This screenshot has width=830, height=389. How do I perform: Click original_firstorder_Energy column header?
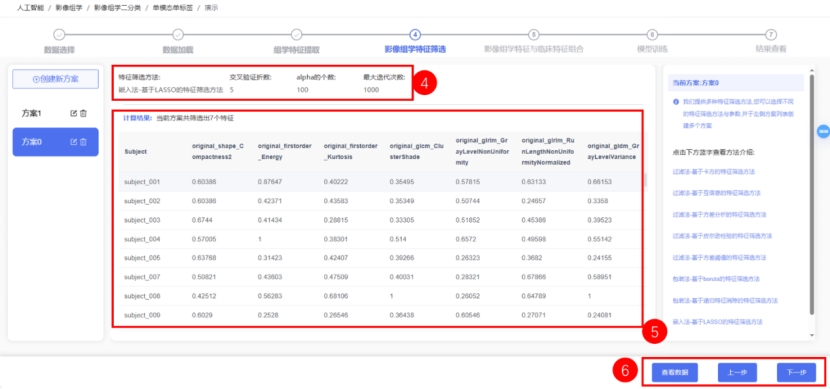(285, 151)
